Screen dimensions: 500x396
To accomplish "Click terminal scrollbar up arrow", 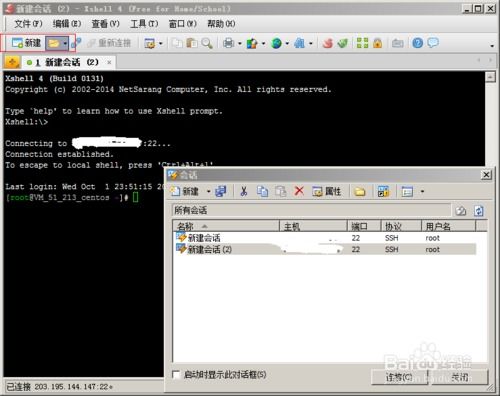I will pos(490,77).
